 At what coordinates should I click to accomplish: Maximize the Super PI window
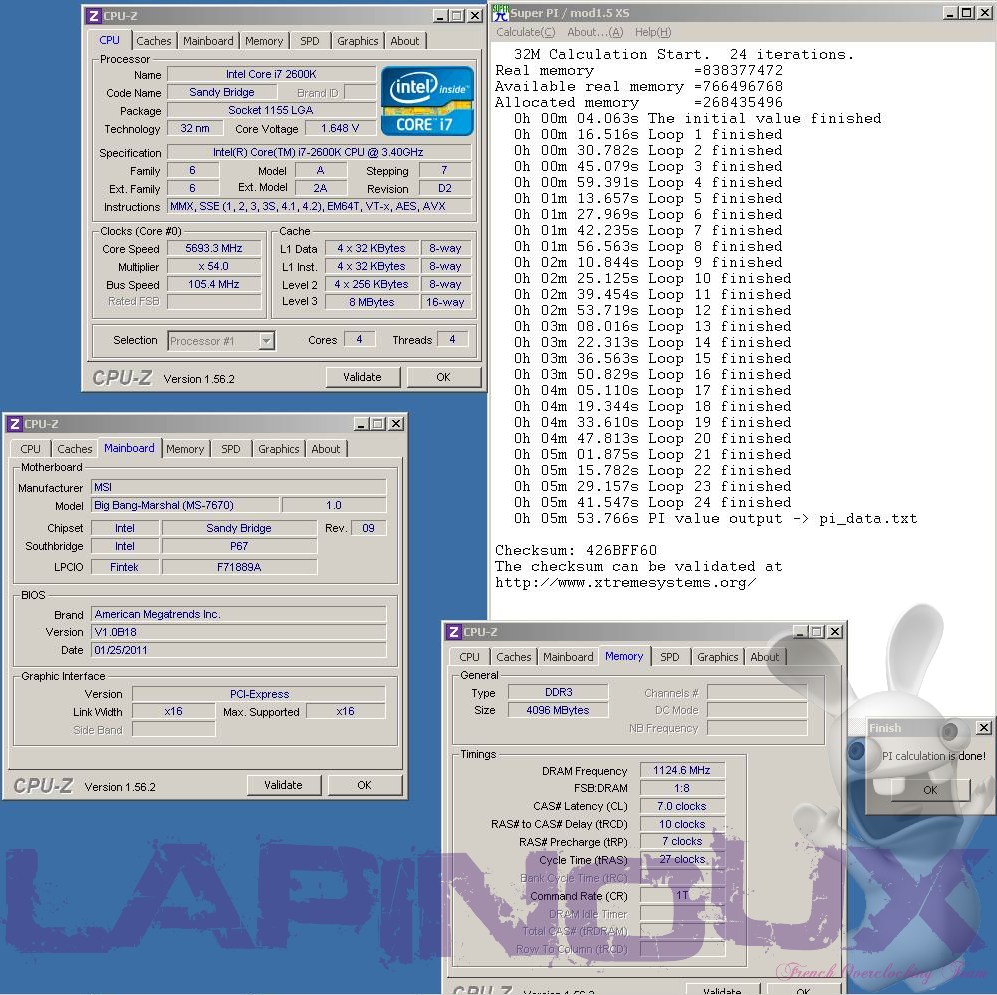click(966, 13)
